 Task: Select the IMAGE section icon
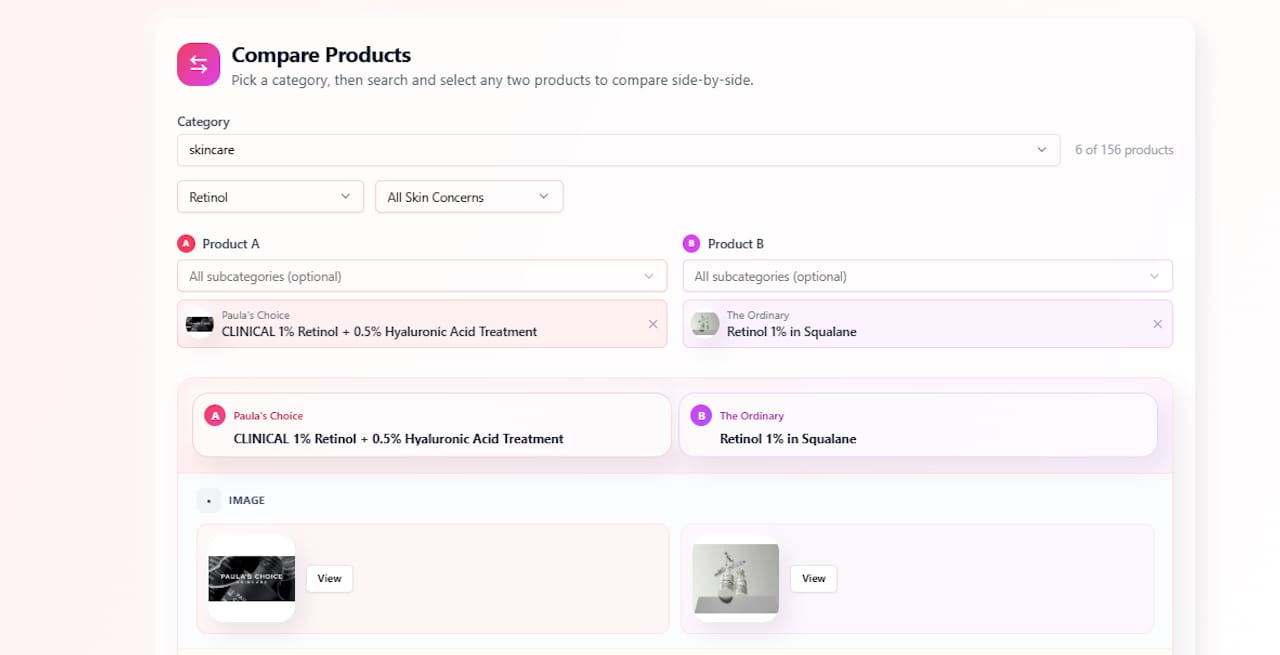click(208, 500)
